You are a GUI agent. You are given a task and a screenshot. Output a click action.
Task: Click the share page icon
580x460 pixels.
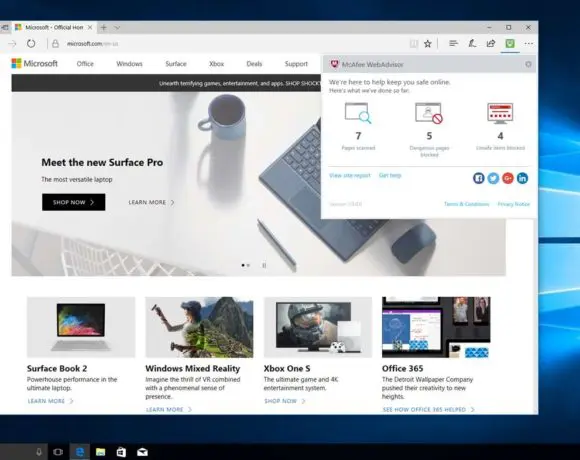point(491,44)
